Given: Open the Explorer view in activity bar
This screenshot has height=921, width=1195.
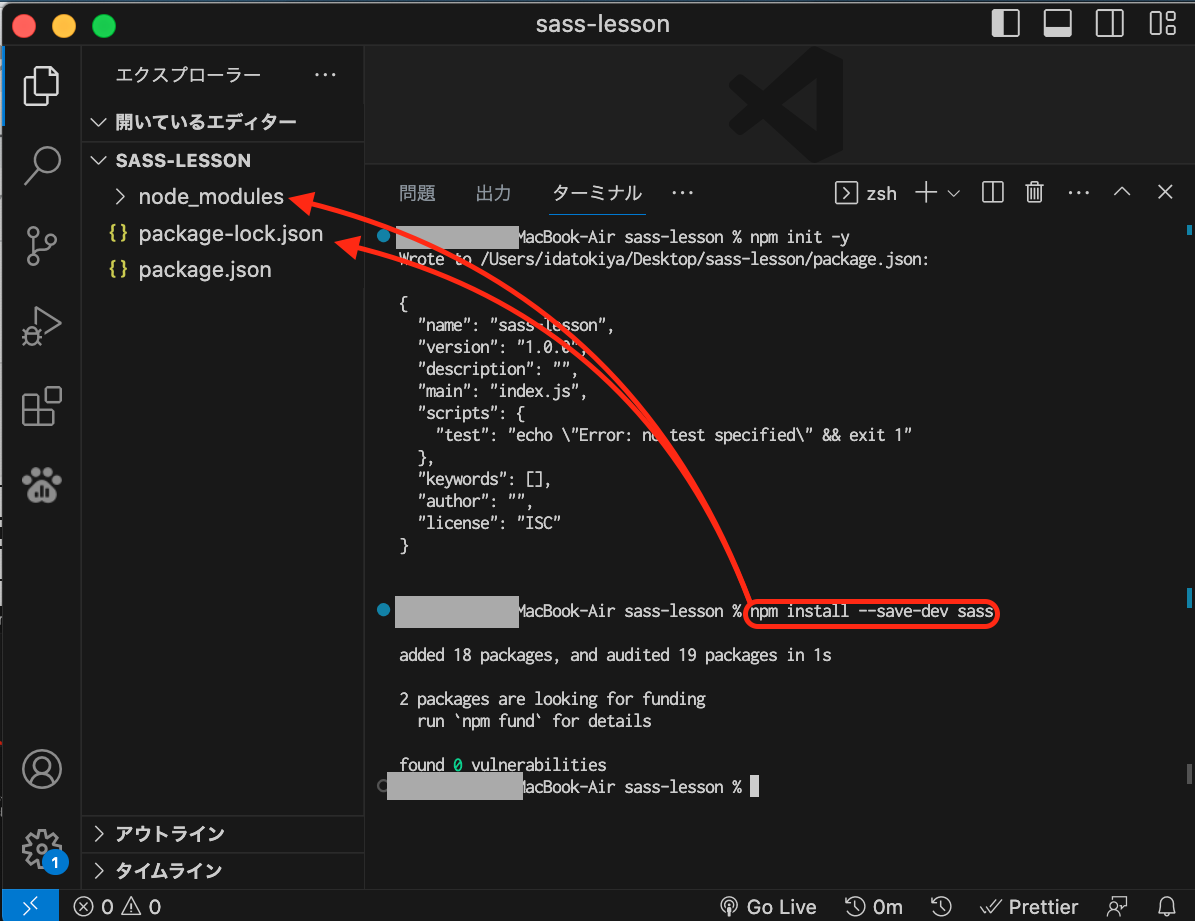Looking at the screenshot, I should point(41,85).
